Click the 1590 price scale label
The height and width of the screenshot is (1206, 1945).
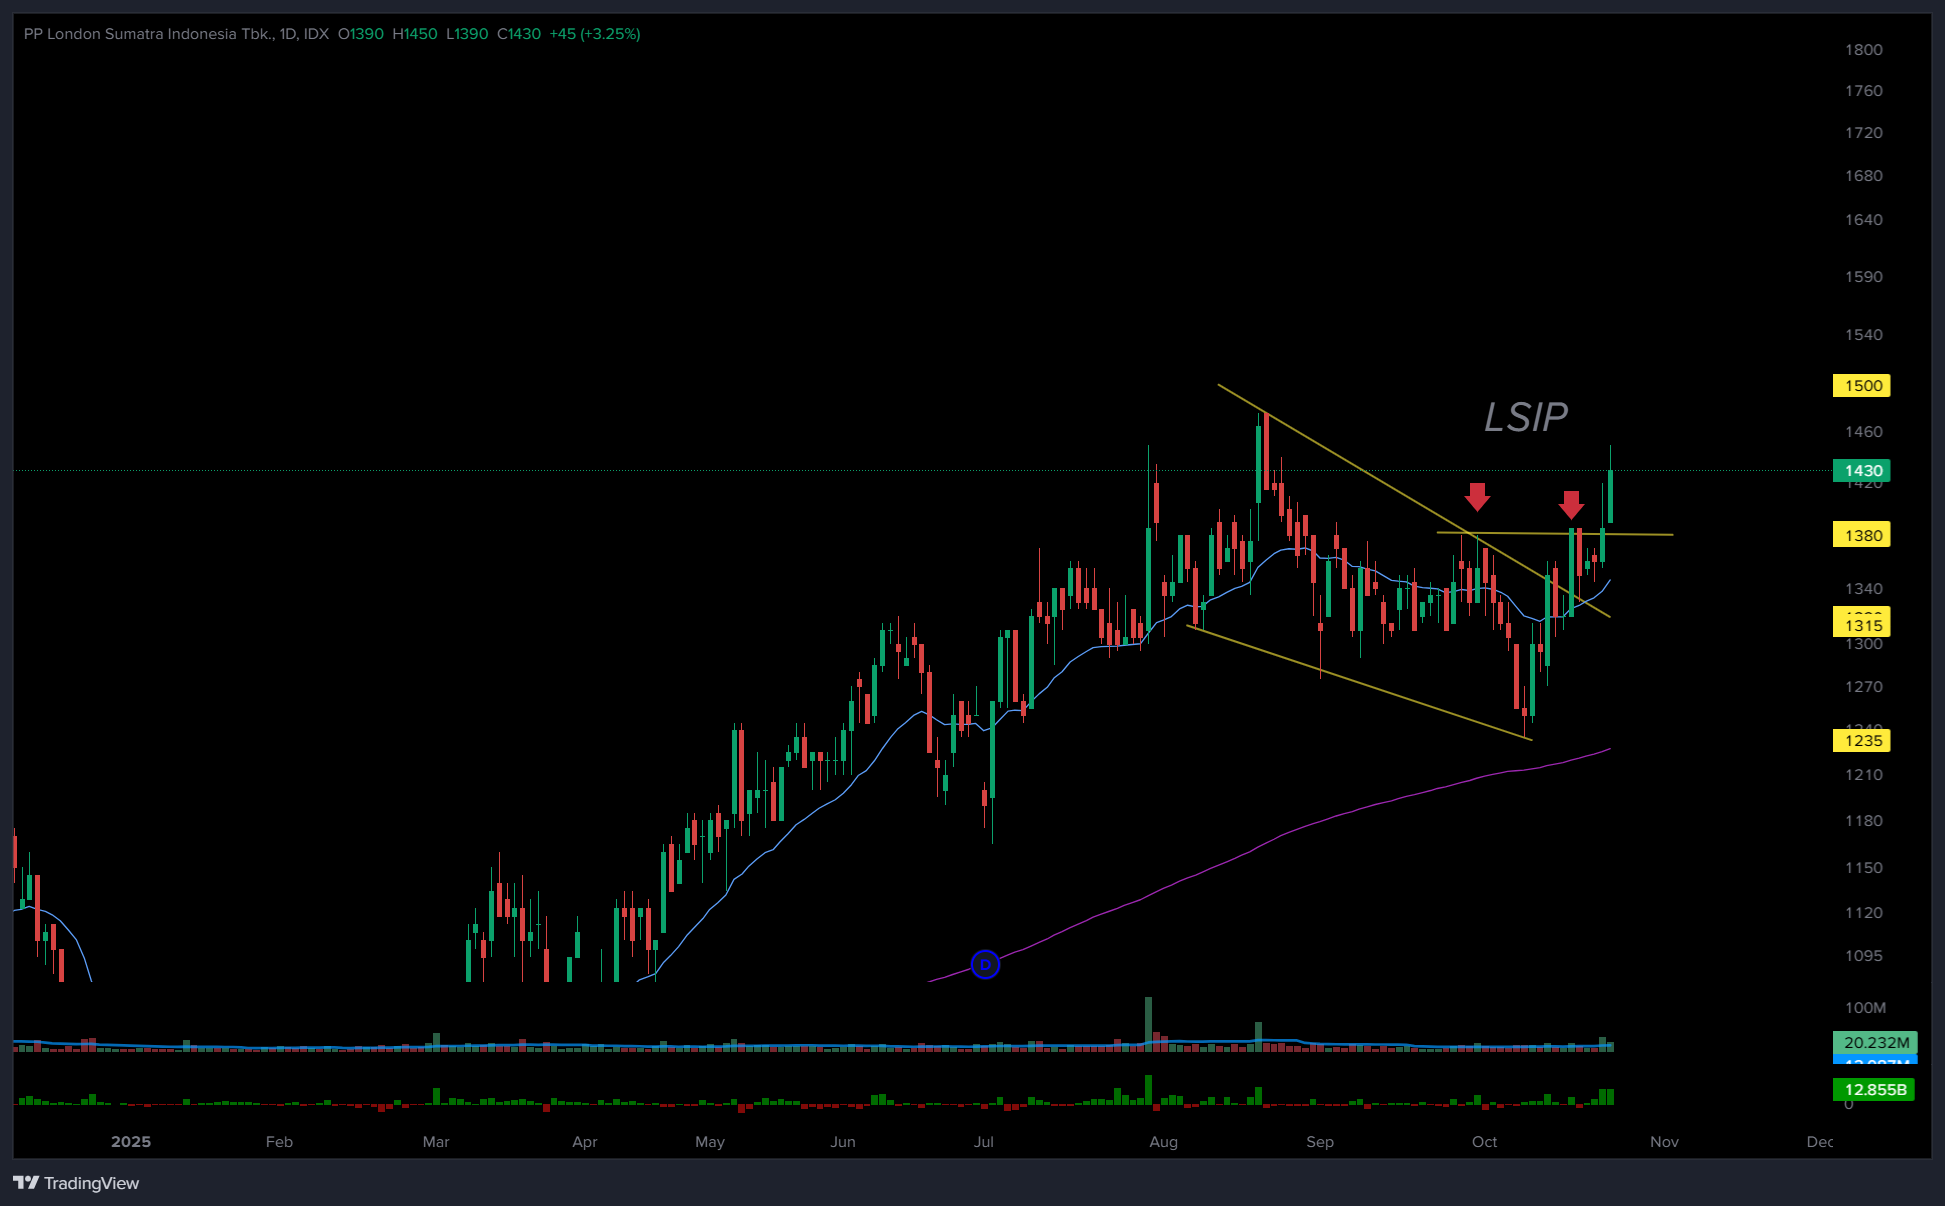[1863, 276]
